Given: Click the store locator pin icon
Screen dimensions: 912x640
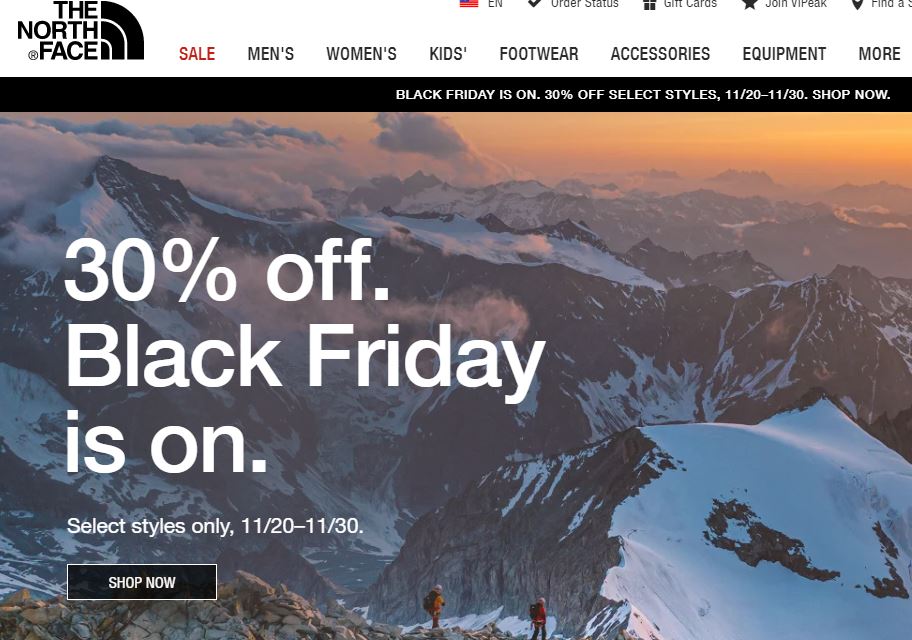Looking at the screenshot, I should click(x=857, y=5).
